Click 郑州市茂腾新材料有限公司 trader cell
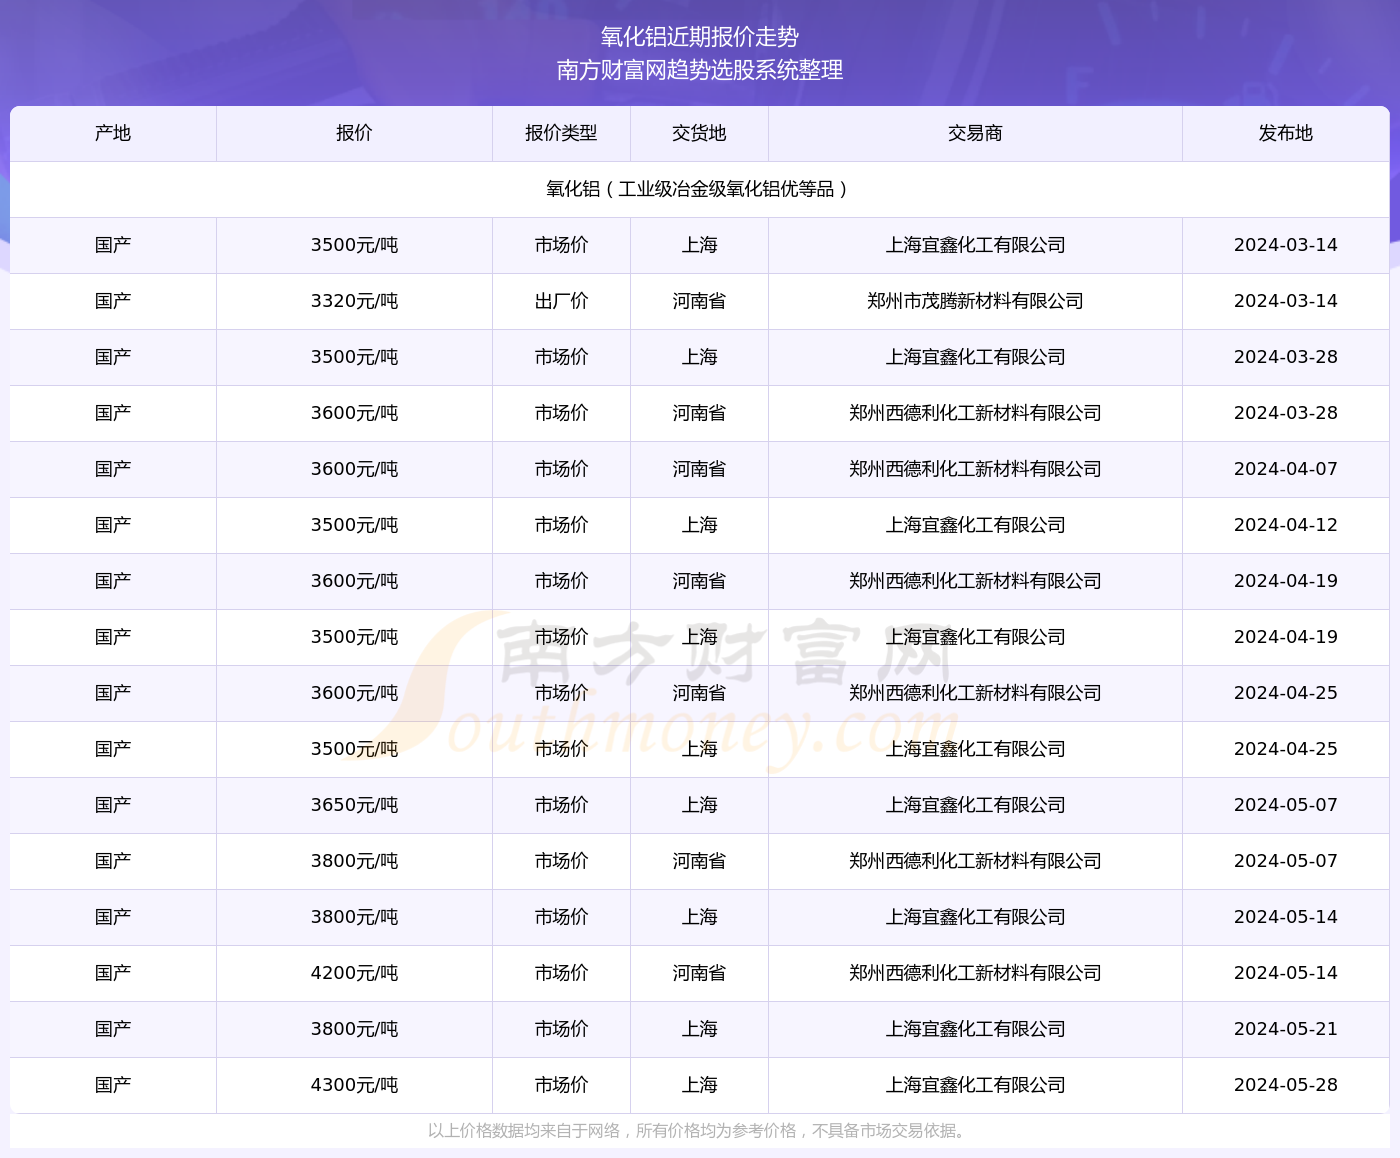 pyautogui.click(x=975, y=301)
